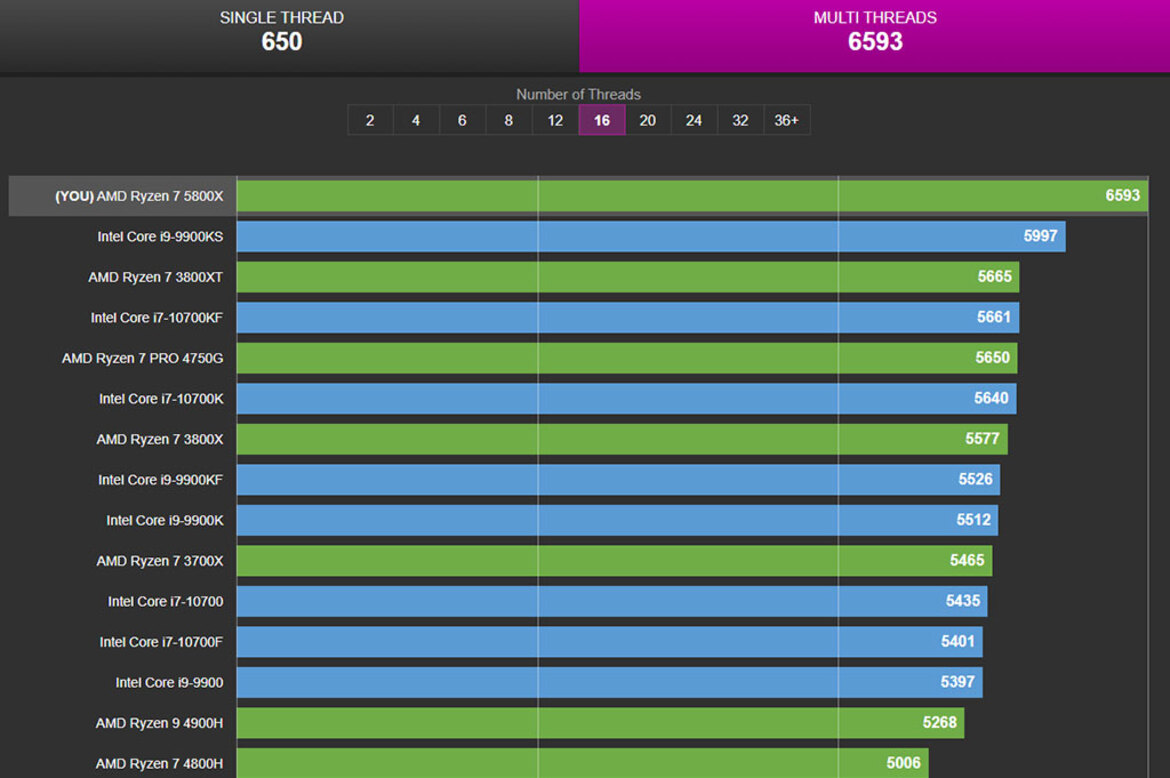Click the blue bar scoring 5401
This screenshot has width=1170, height=778.
610,641
